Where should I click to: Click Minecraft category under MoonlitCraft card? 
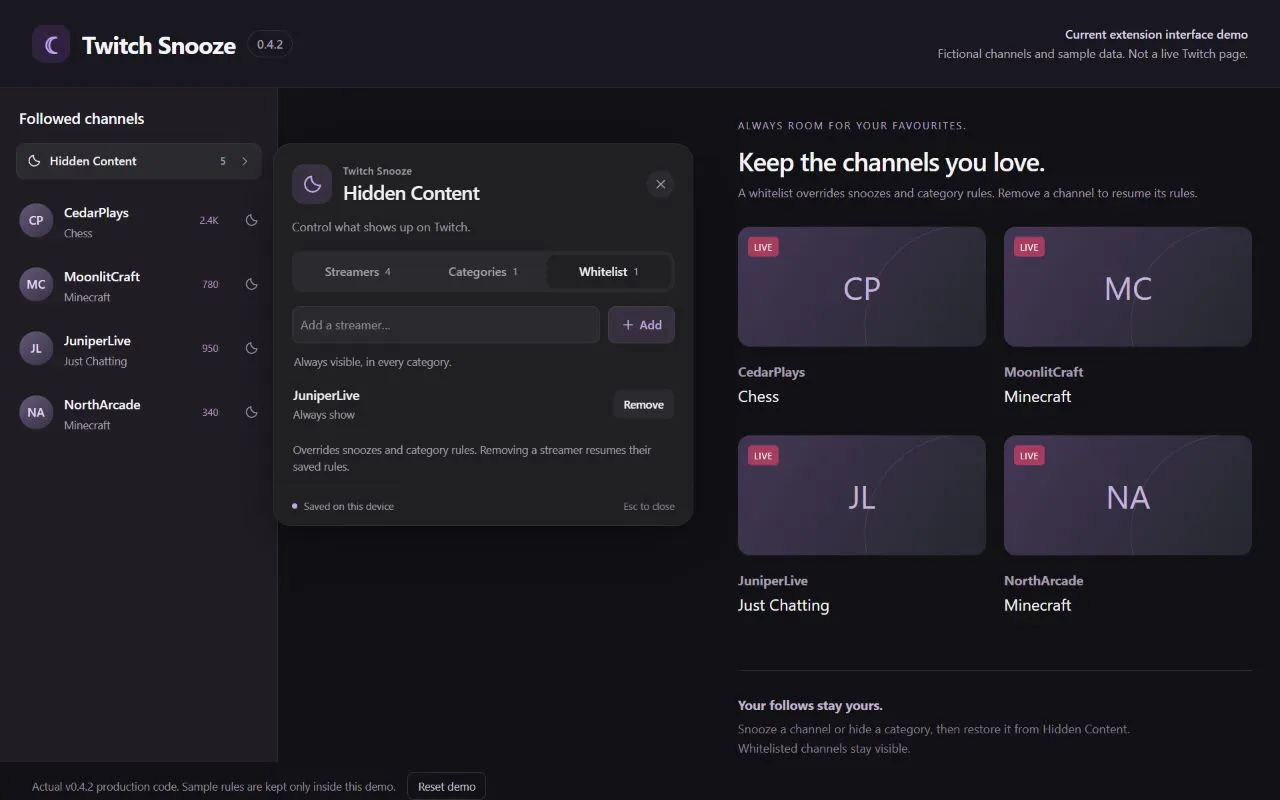point(1037,397)
